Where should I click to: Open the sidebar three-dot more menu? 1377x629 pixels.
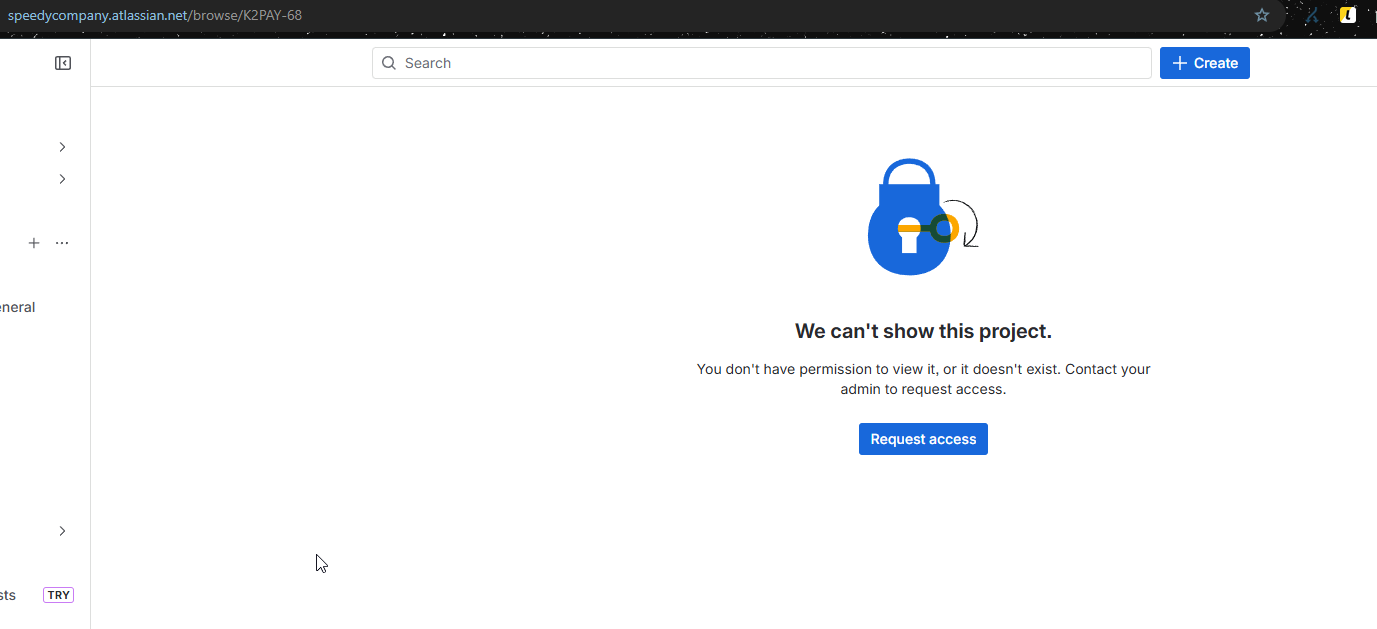point(62,243)
